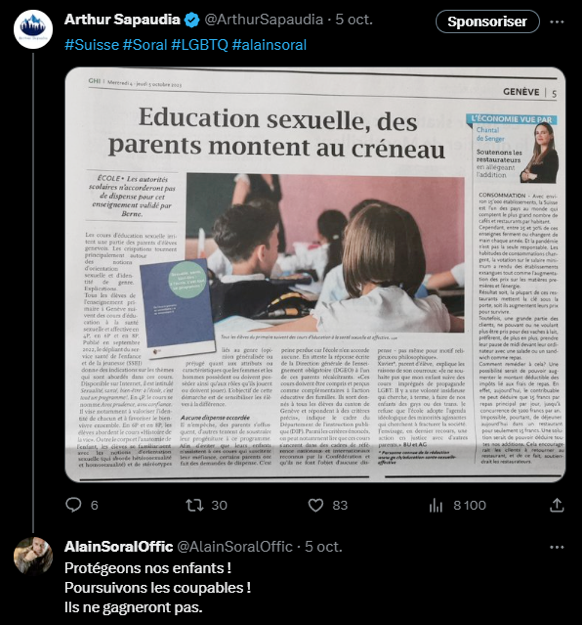Enlarge the newspaper article photo
Screen dimensions: 582x625
(315, 275)
